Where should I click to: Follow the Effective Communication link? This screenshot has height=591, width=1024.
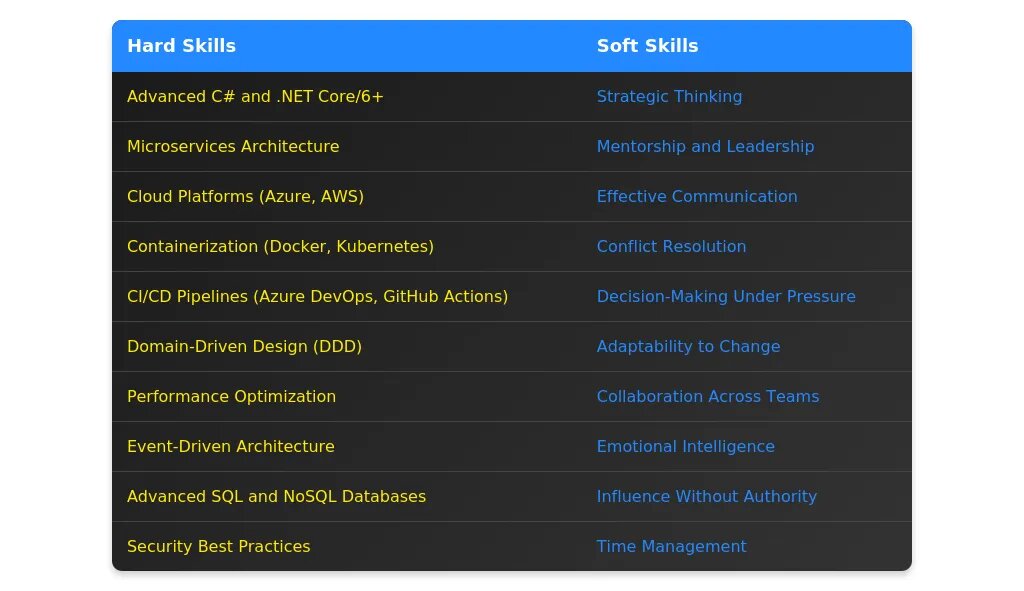(x=697, y=197)
